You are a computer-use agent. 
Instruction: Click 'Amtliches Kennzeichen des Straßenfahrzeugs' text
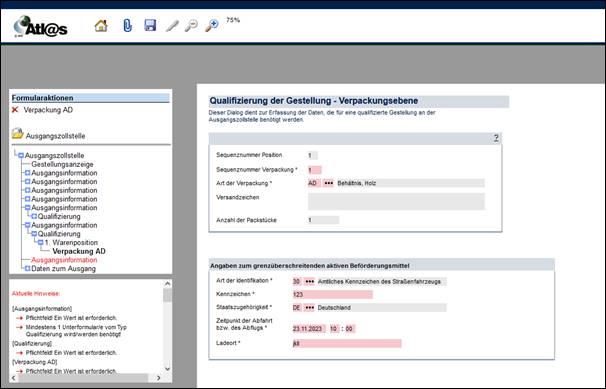pos(379,282)
